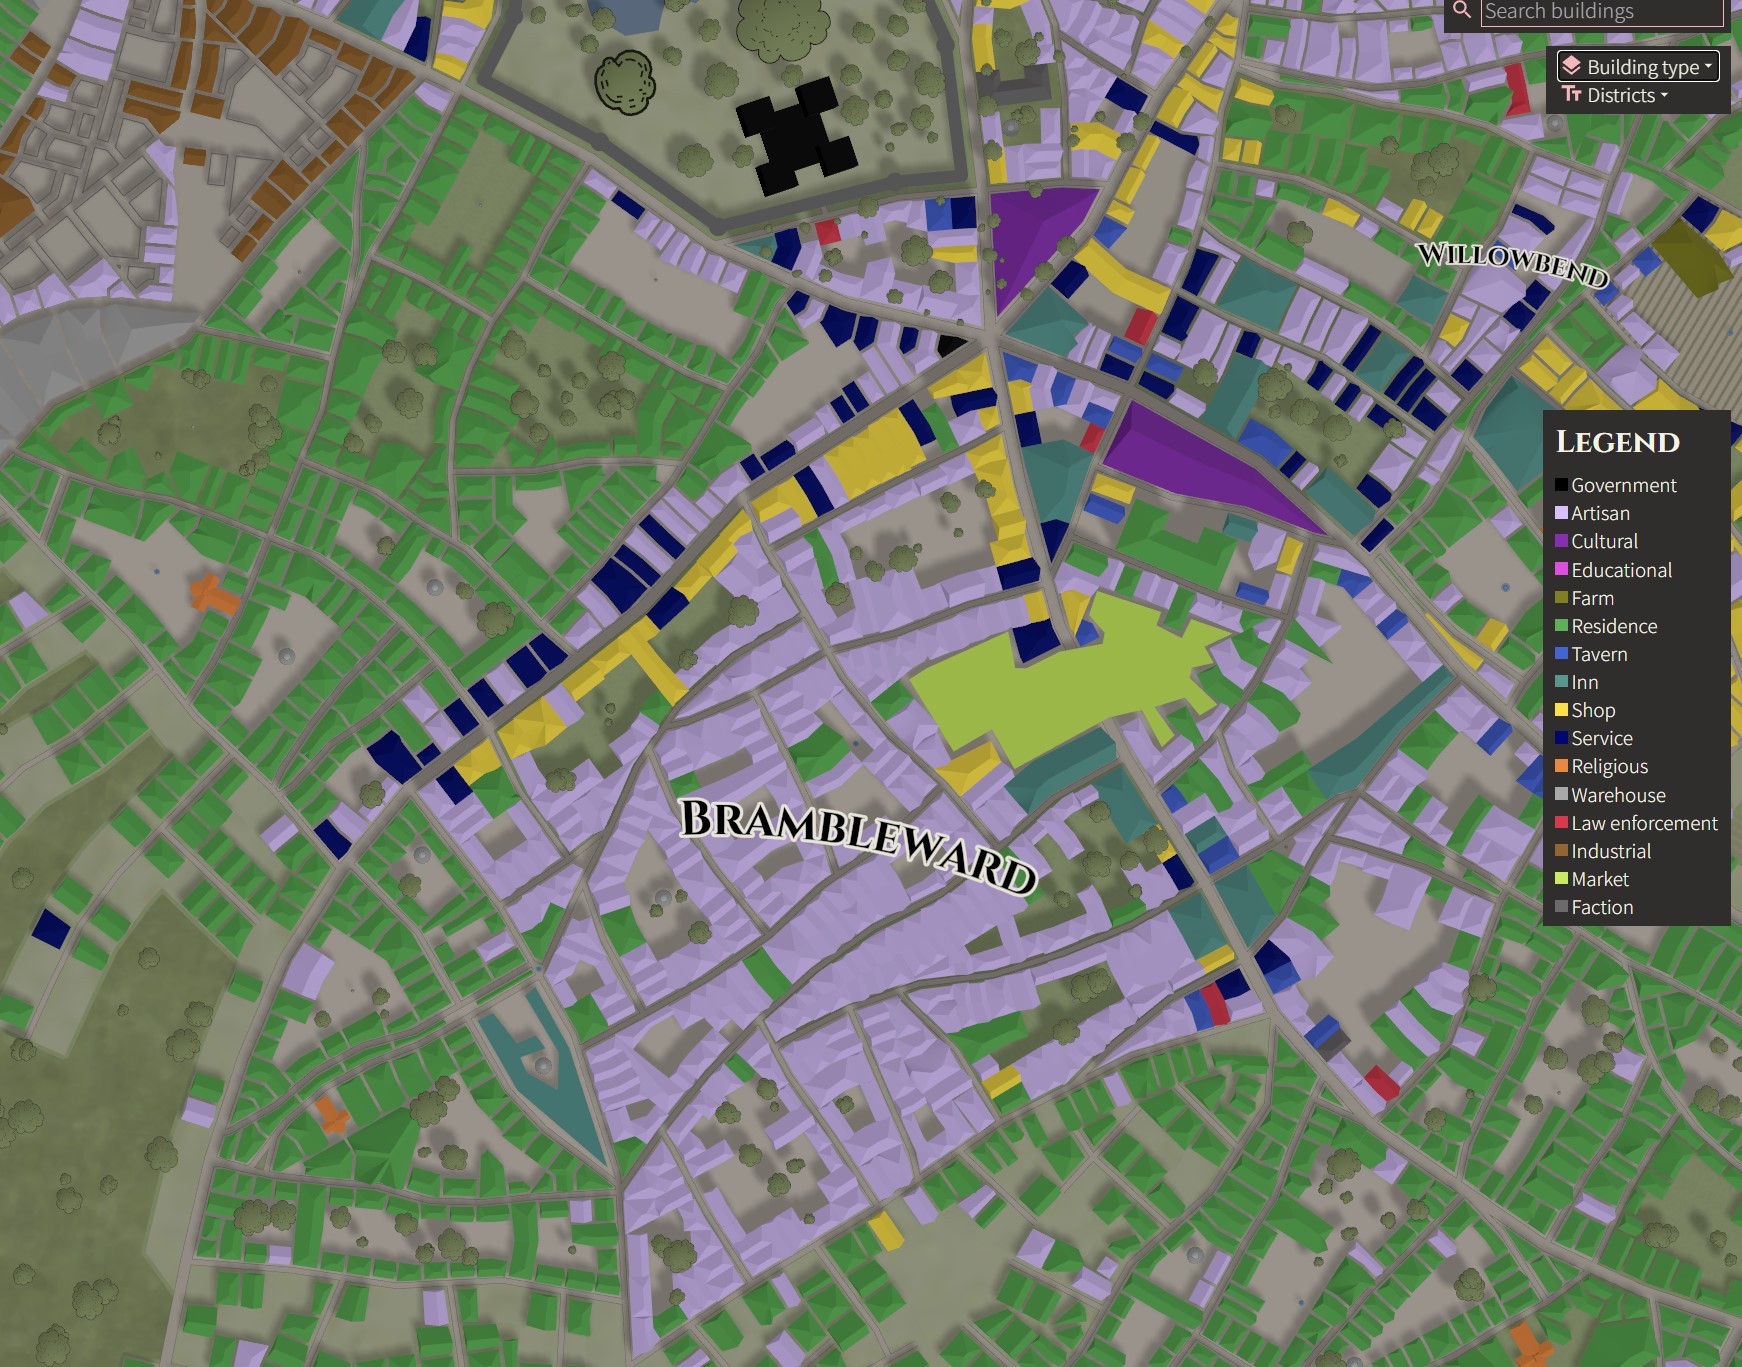
Task: Toggle the Tavern legend entry
Action: click(1598, 654)
